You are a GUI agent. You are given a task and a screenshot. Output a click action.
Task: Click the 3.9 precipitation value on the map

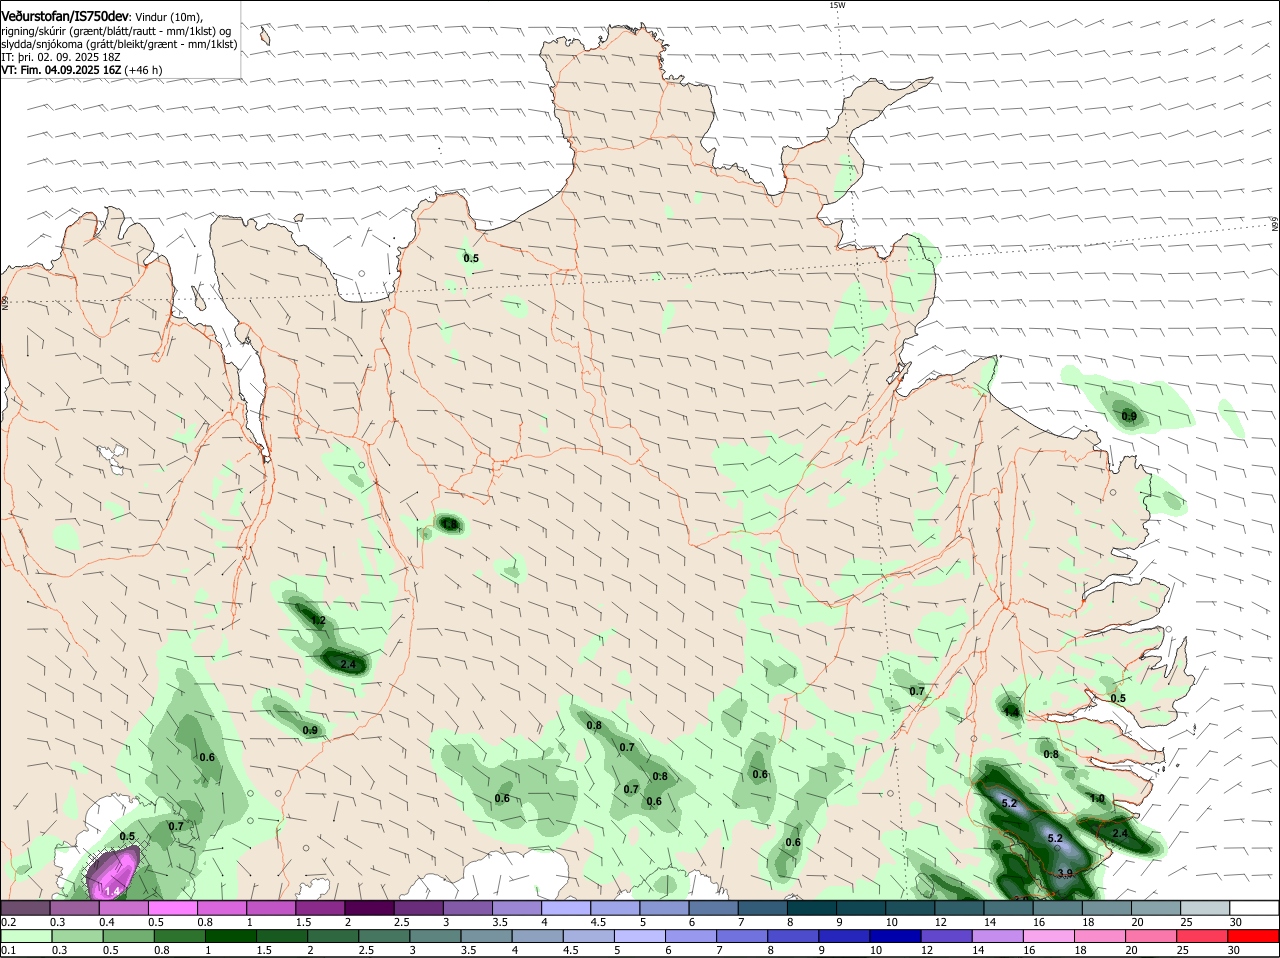click(x=1065, y=873)
